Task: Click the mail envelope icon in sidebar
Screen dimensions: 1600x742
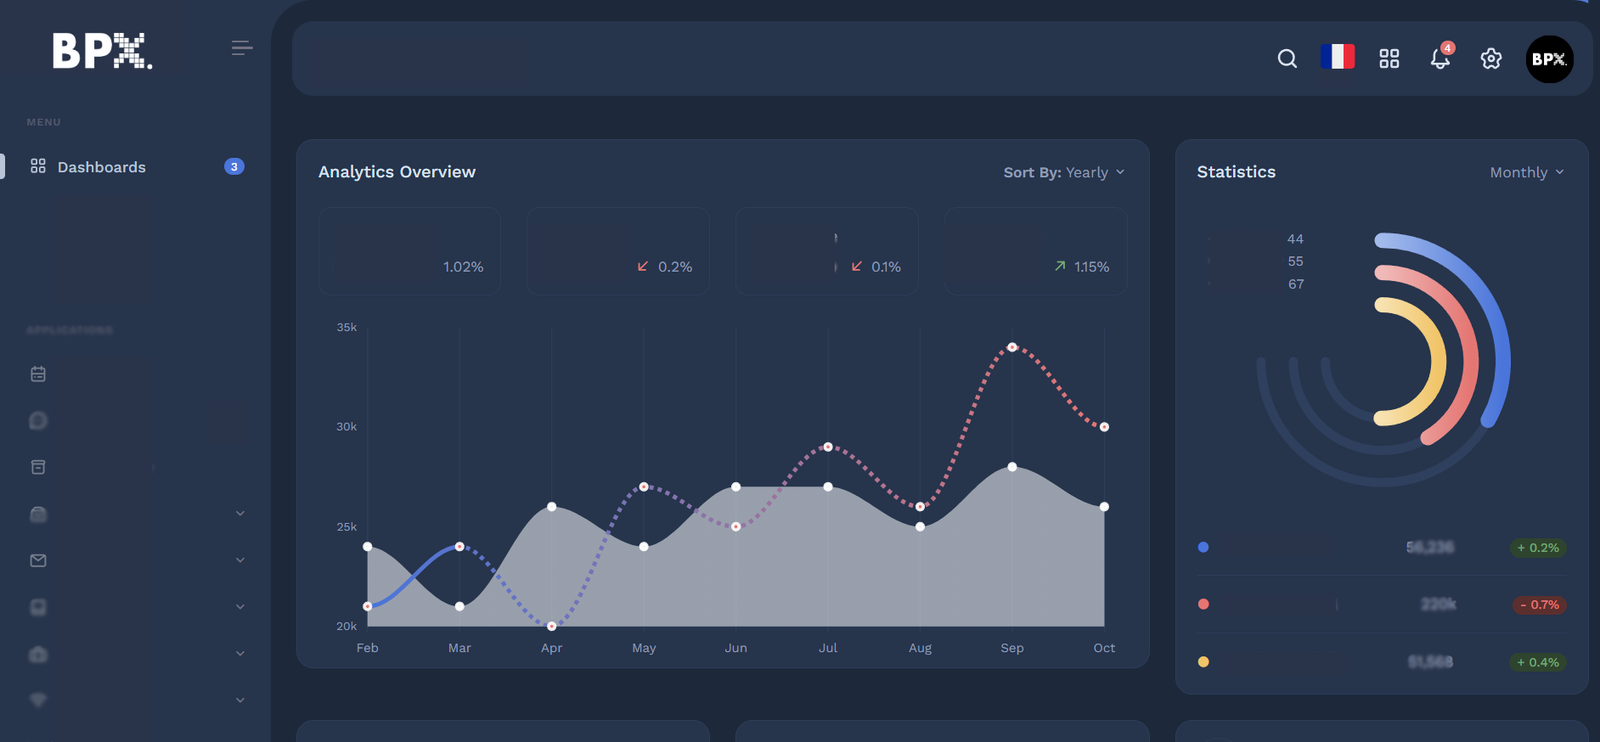Action: 38,561
